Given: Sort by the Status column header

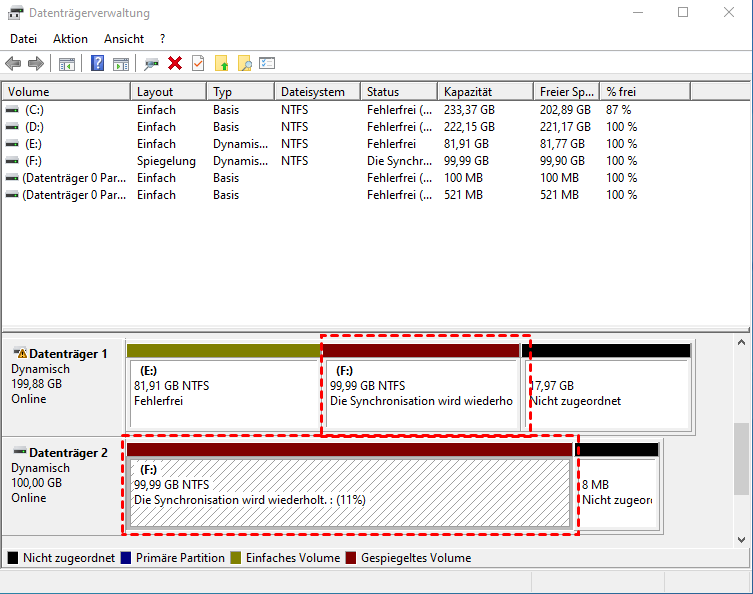Looking at the screenshot, I should pyautogui.click(x=399, y=92).
